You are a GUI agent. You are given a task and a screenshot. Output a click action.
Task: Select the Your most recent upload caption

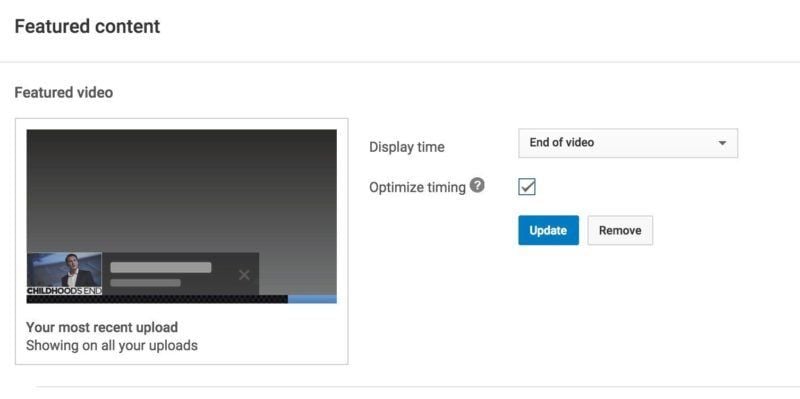click(102, 327)
